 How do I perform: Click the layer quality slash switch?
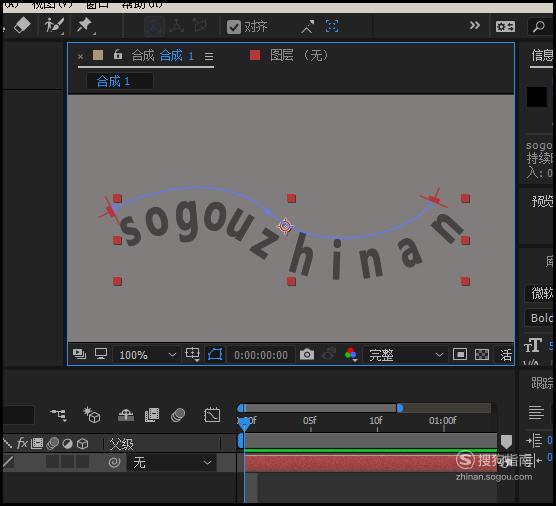[x=8, y=462]
